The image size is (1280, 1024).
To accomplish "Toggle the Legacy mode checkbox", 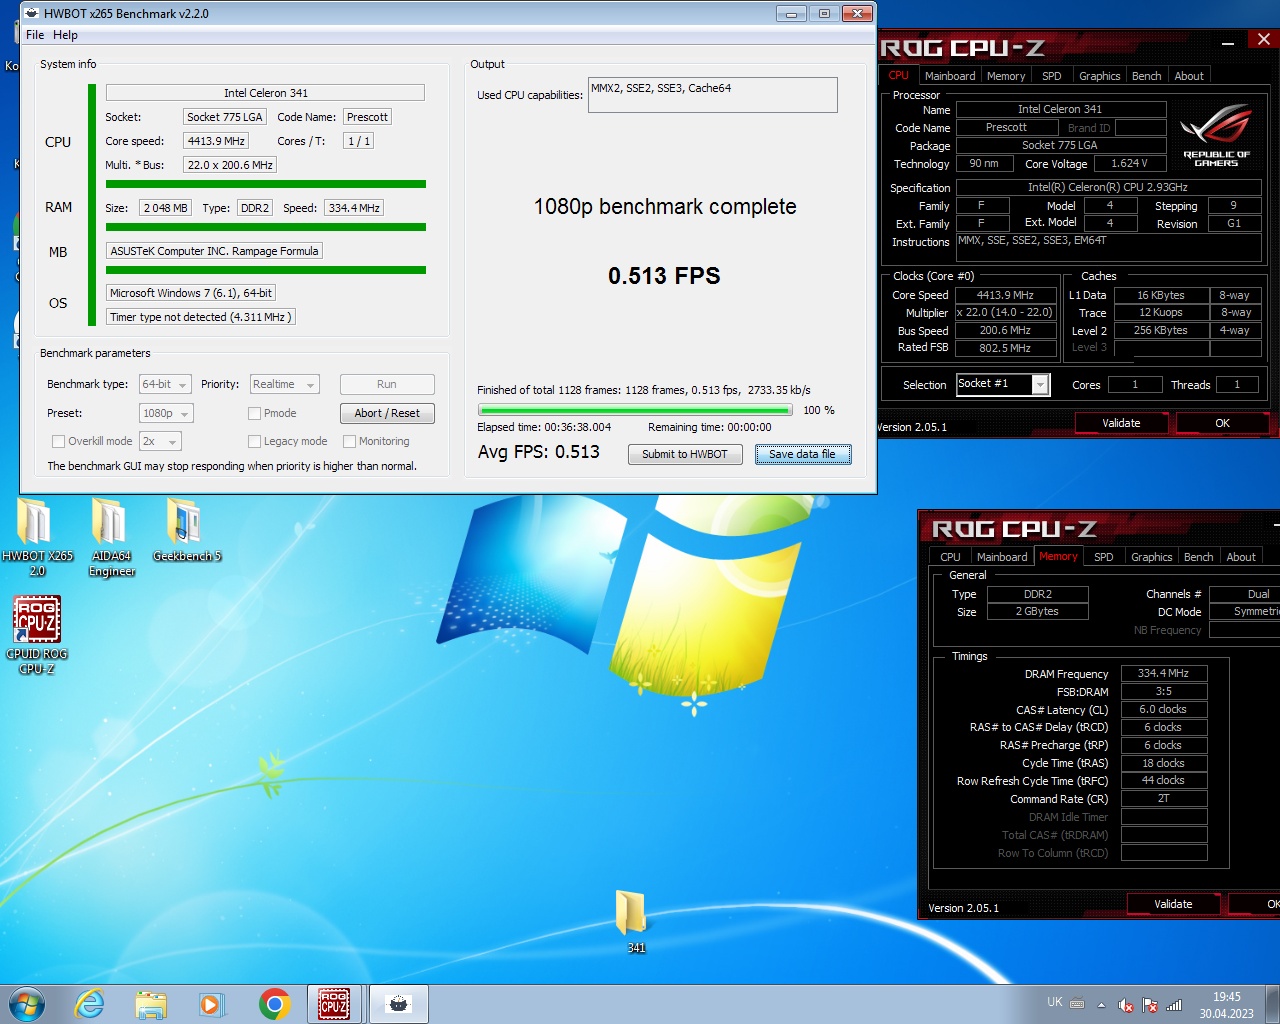I will [x=255, y=441].
